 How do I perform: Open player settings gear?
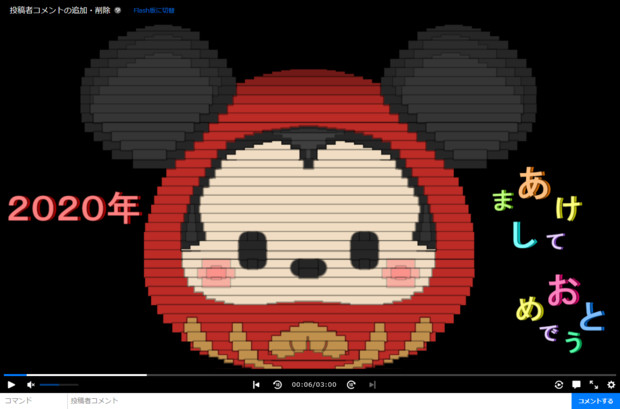click(611, 385)
